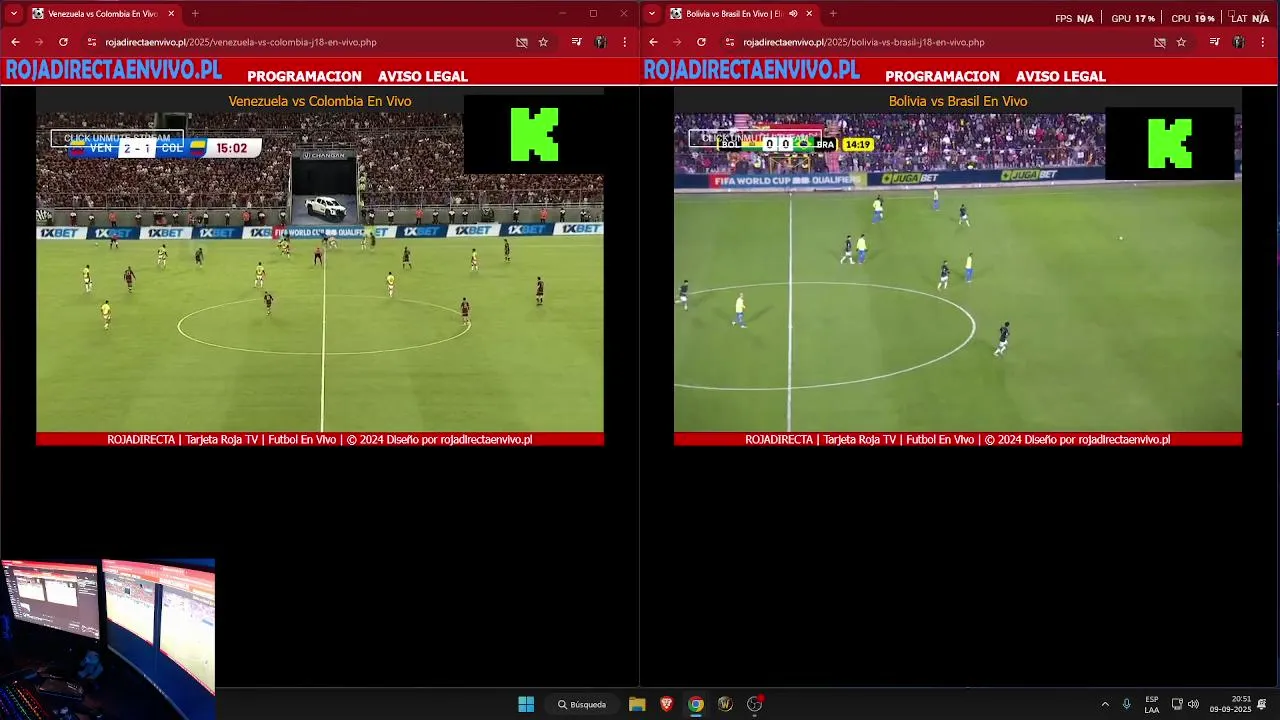Go forward in the left browser window
Screen dimensions: 1280x720
[x=39, y=42]
